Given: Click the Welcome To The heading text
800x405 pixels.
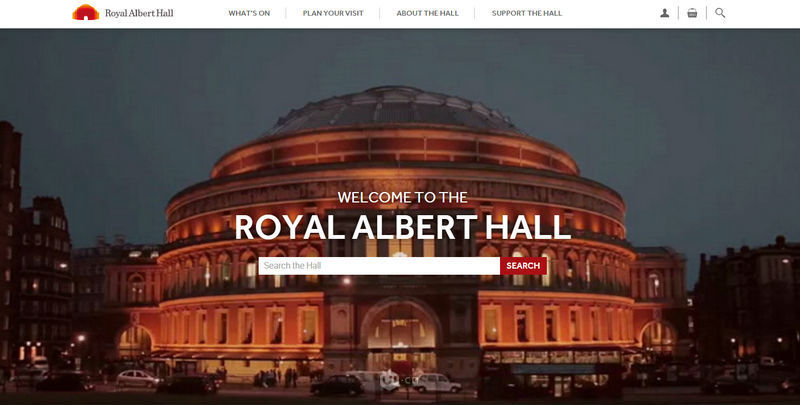Looking at the screenshot, I should (403, 197).
